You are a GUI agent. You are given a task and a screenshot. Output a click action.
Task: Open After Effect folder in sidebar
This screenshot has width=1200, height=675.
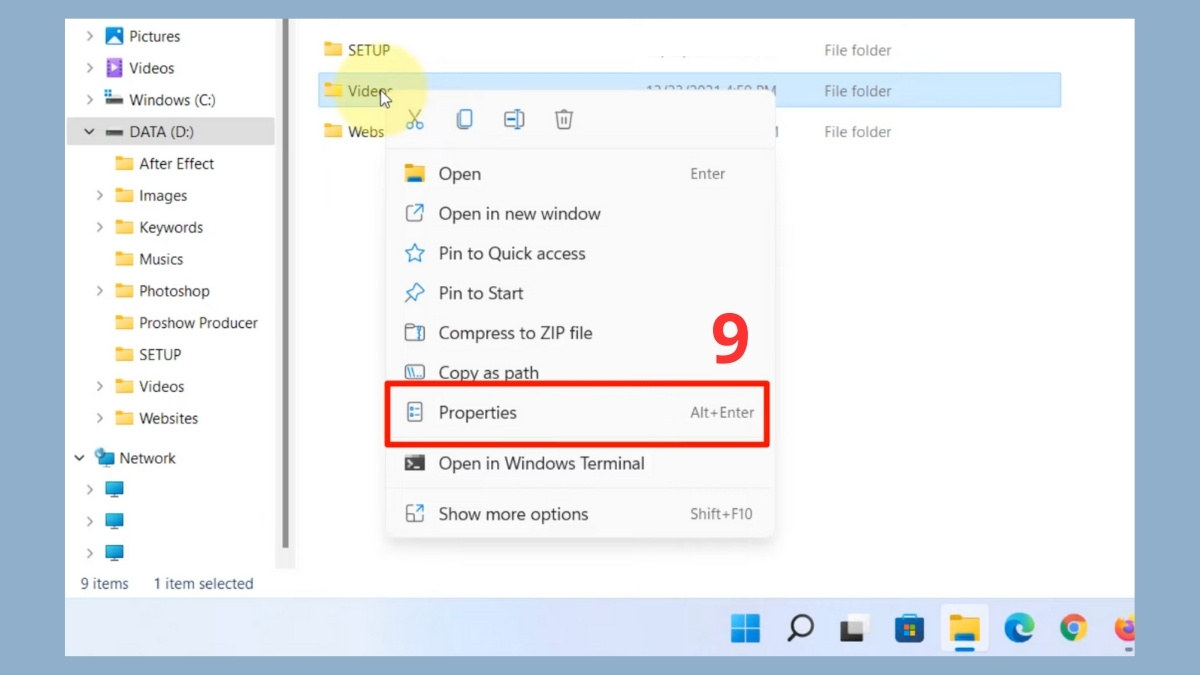176,164
